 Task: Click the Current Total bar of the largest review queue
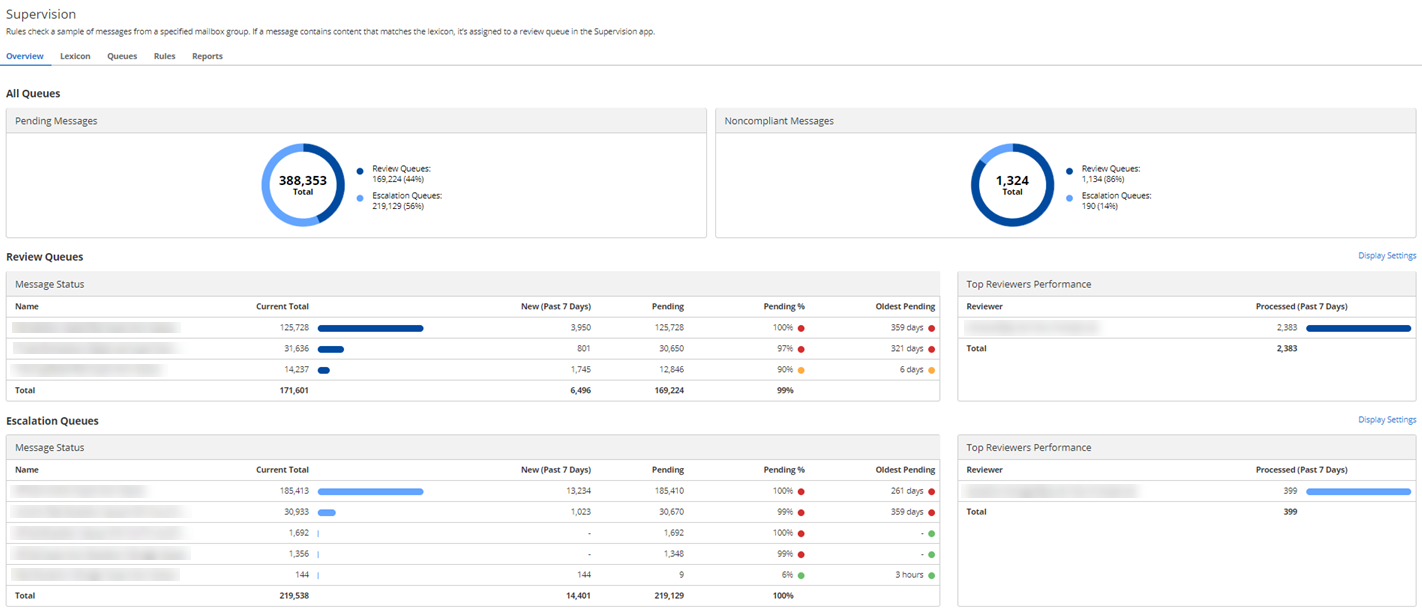coord(370,328)
